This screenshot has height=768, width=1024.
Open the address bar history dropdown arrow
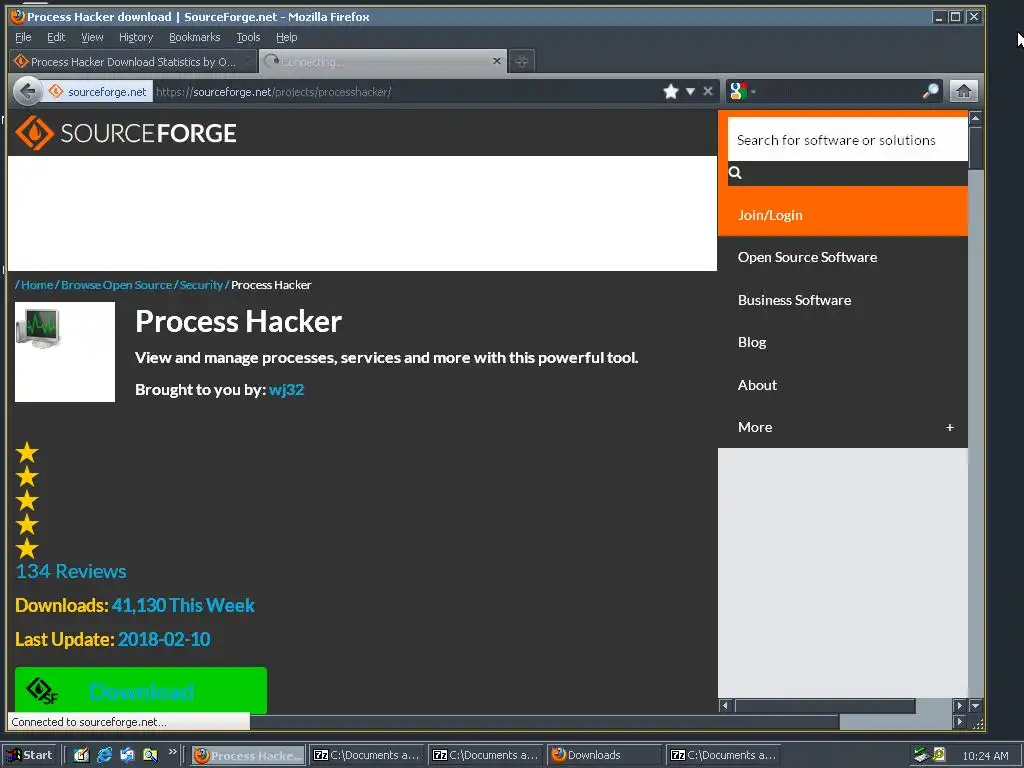[690, 91]
